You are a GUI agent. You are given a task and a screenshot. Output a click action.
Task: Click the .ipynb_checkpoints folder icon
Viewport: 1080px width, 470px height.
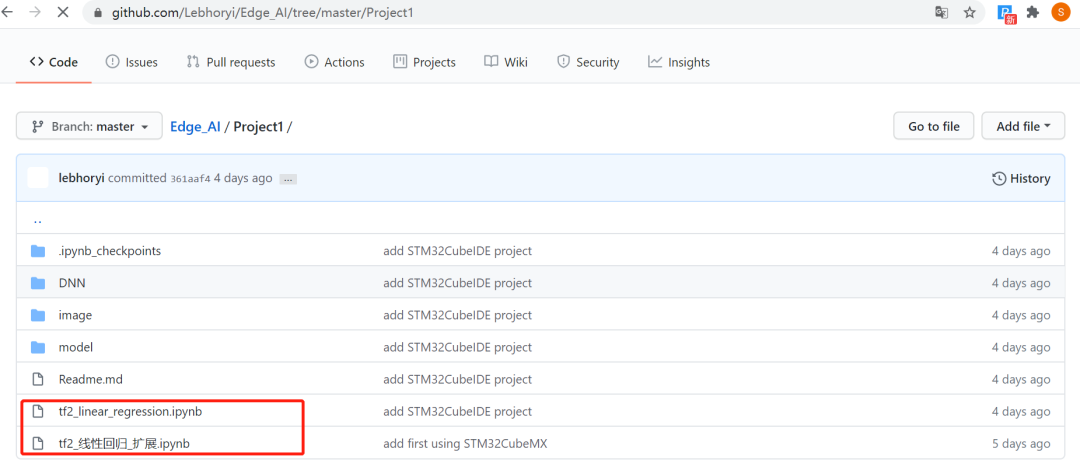coord(38,251)
